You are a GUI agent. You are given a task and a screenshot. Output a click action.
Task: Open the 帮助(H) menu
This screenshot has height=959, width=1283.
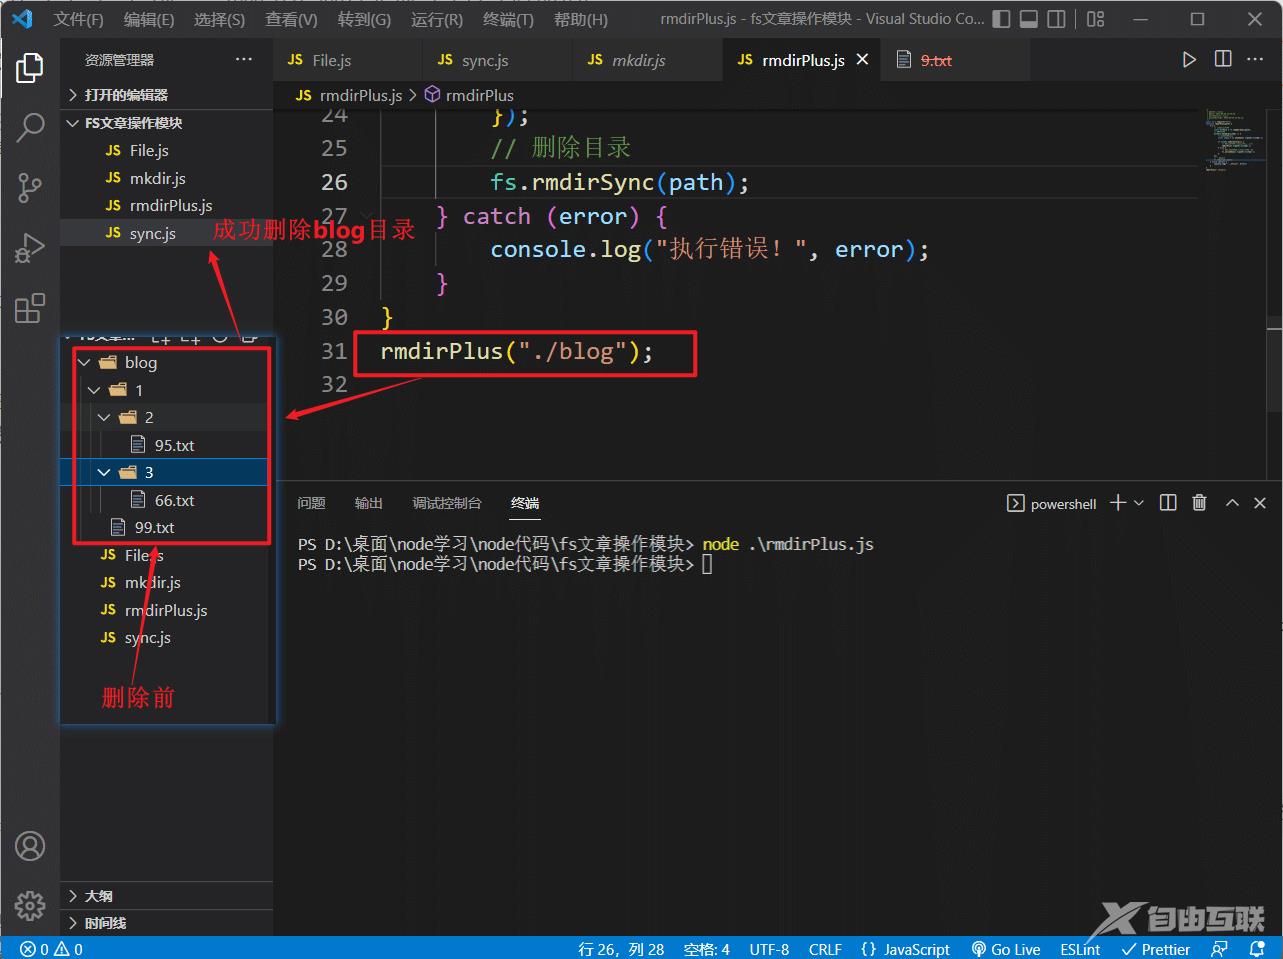pyautogui.click(x=581, y=19)
